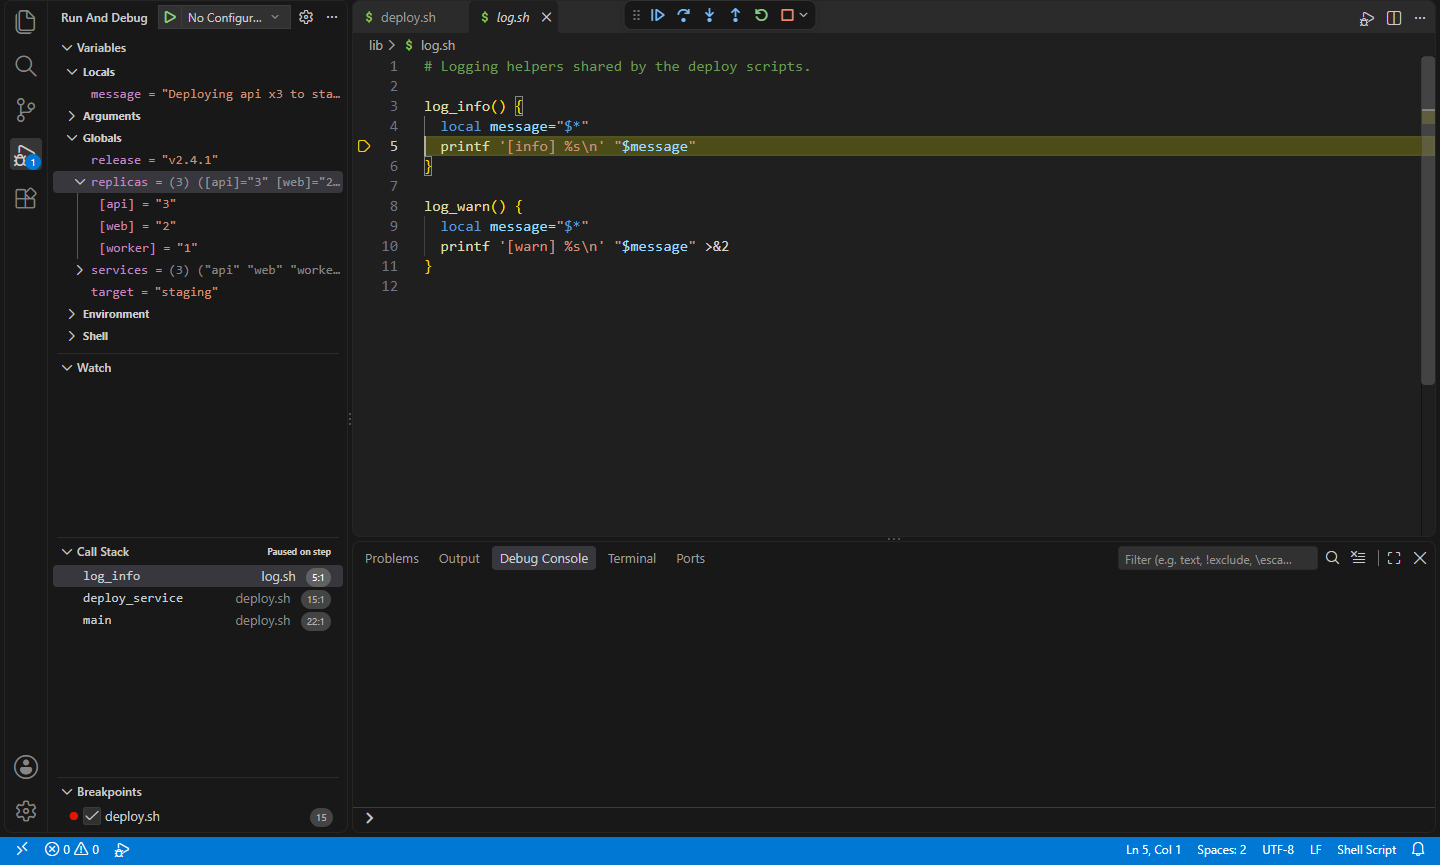Toggle the deploy.sh breakpoint checkbox
Viewport: 1440px width, 865px height.
tap(92, 816)
